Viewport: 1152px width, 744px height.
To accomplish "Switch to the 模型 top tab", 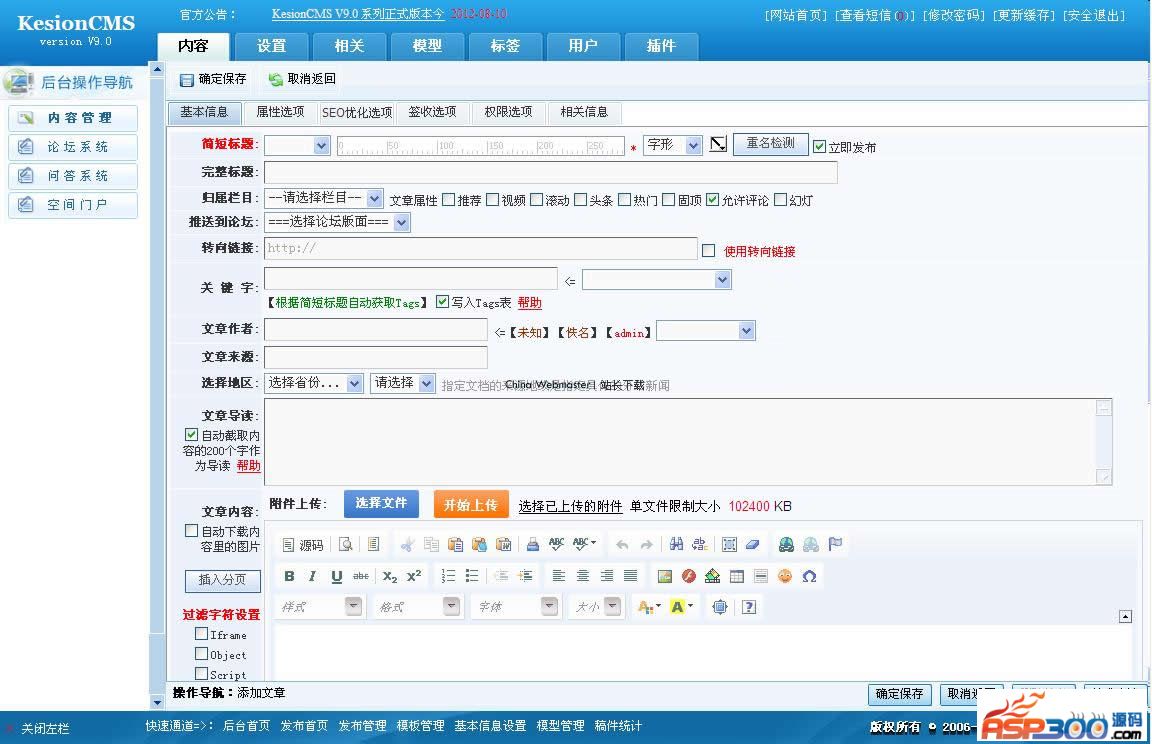I will coord(428,46).
